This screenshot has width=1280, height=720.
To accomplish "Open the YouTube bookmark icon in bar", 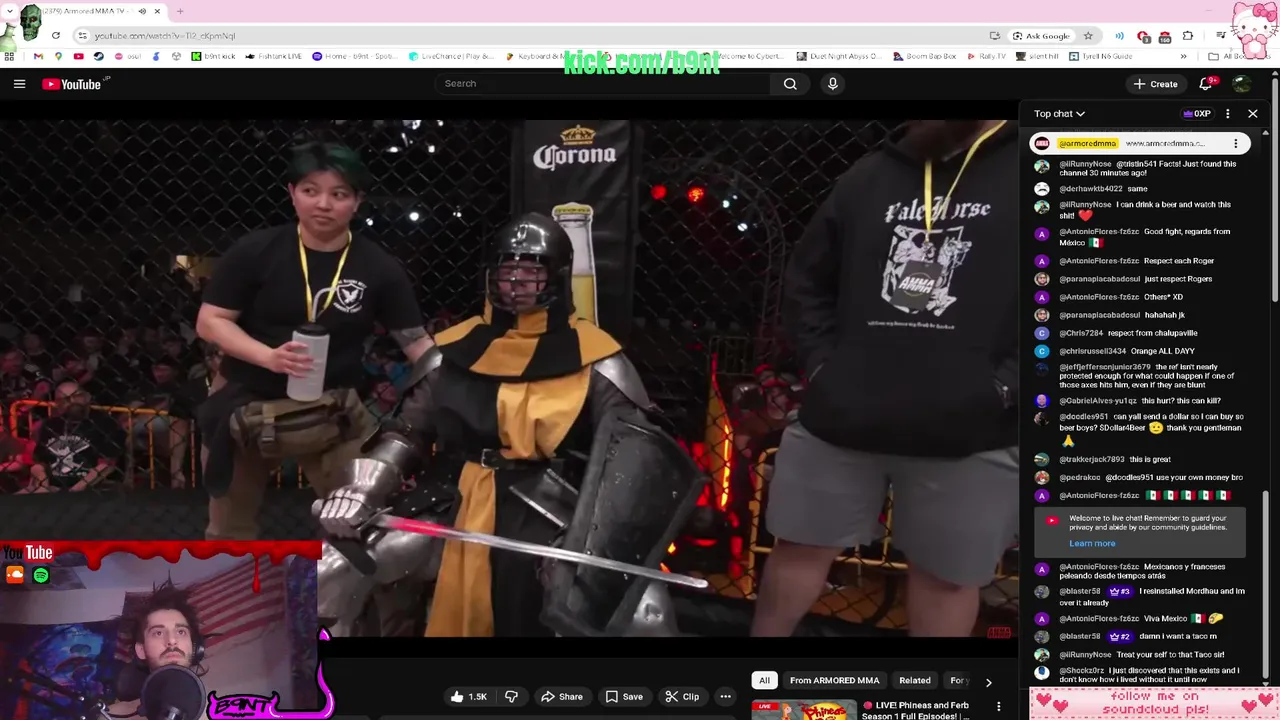I will 78,56.
